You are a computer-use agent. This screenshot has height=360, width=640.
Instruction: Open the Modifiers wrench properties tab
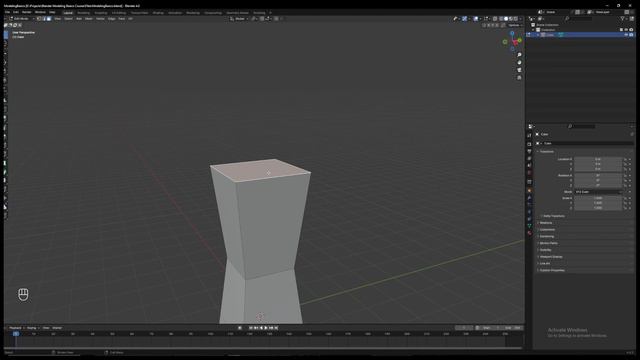[529, 198]
